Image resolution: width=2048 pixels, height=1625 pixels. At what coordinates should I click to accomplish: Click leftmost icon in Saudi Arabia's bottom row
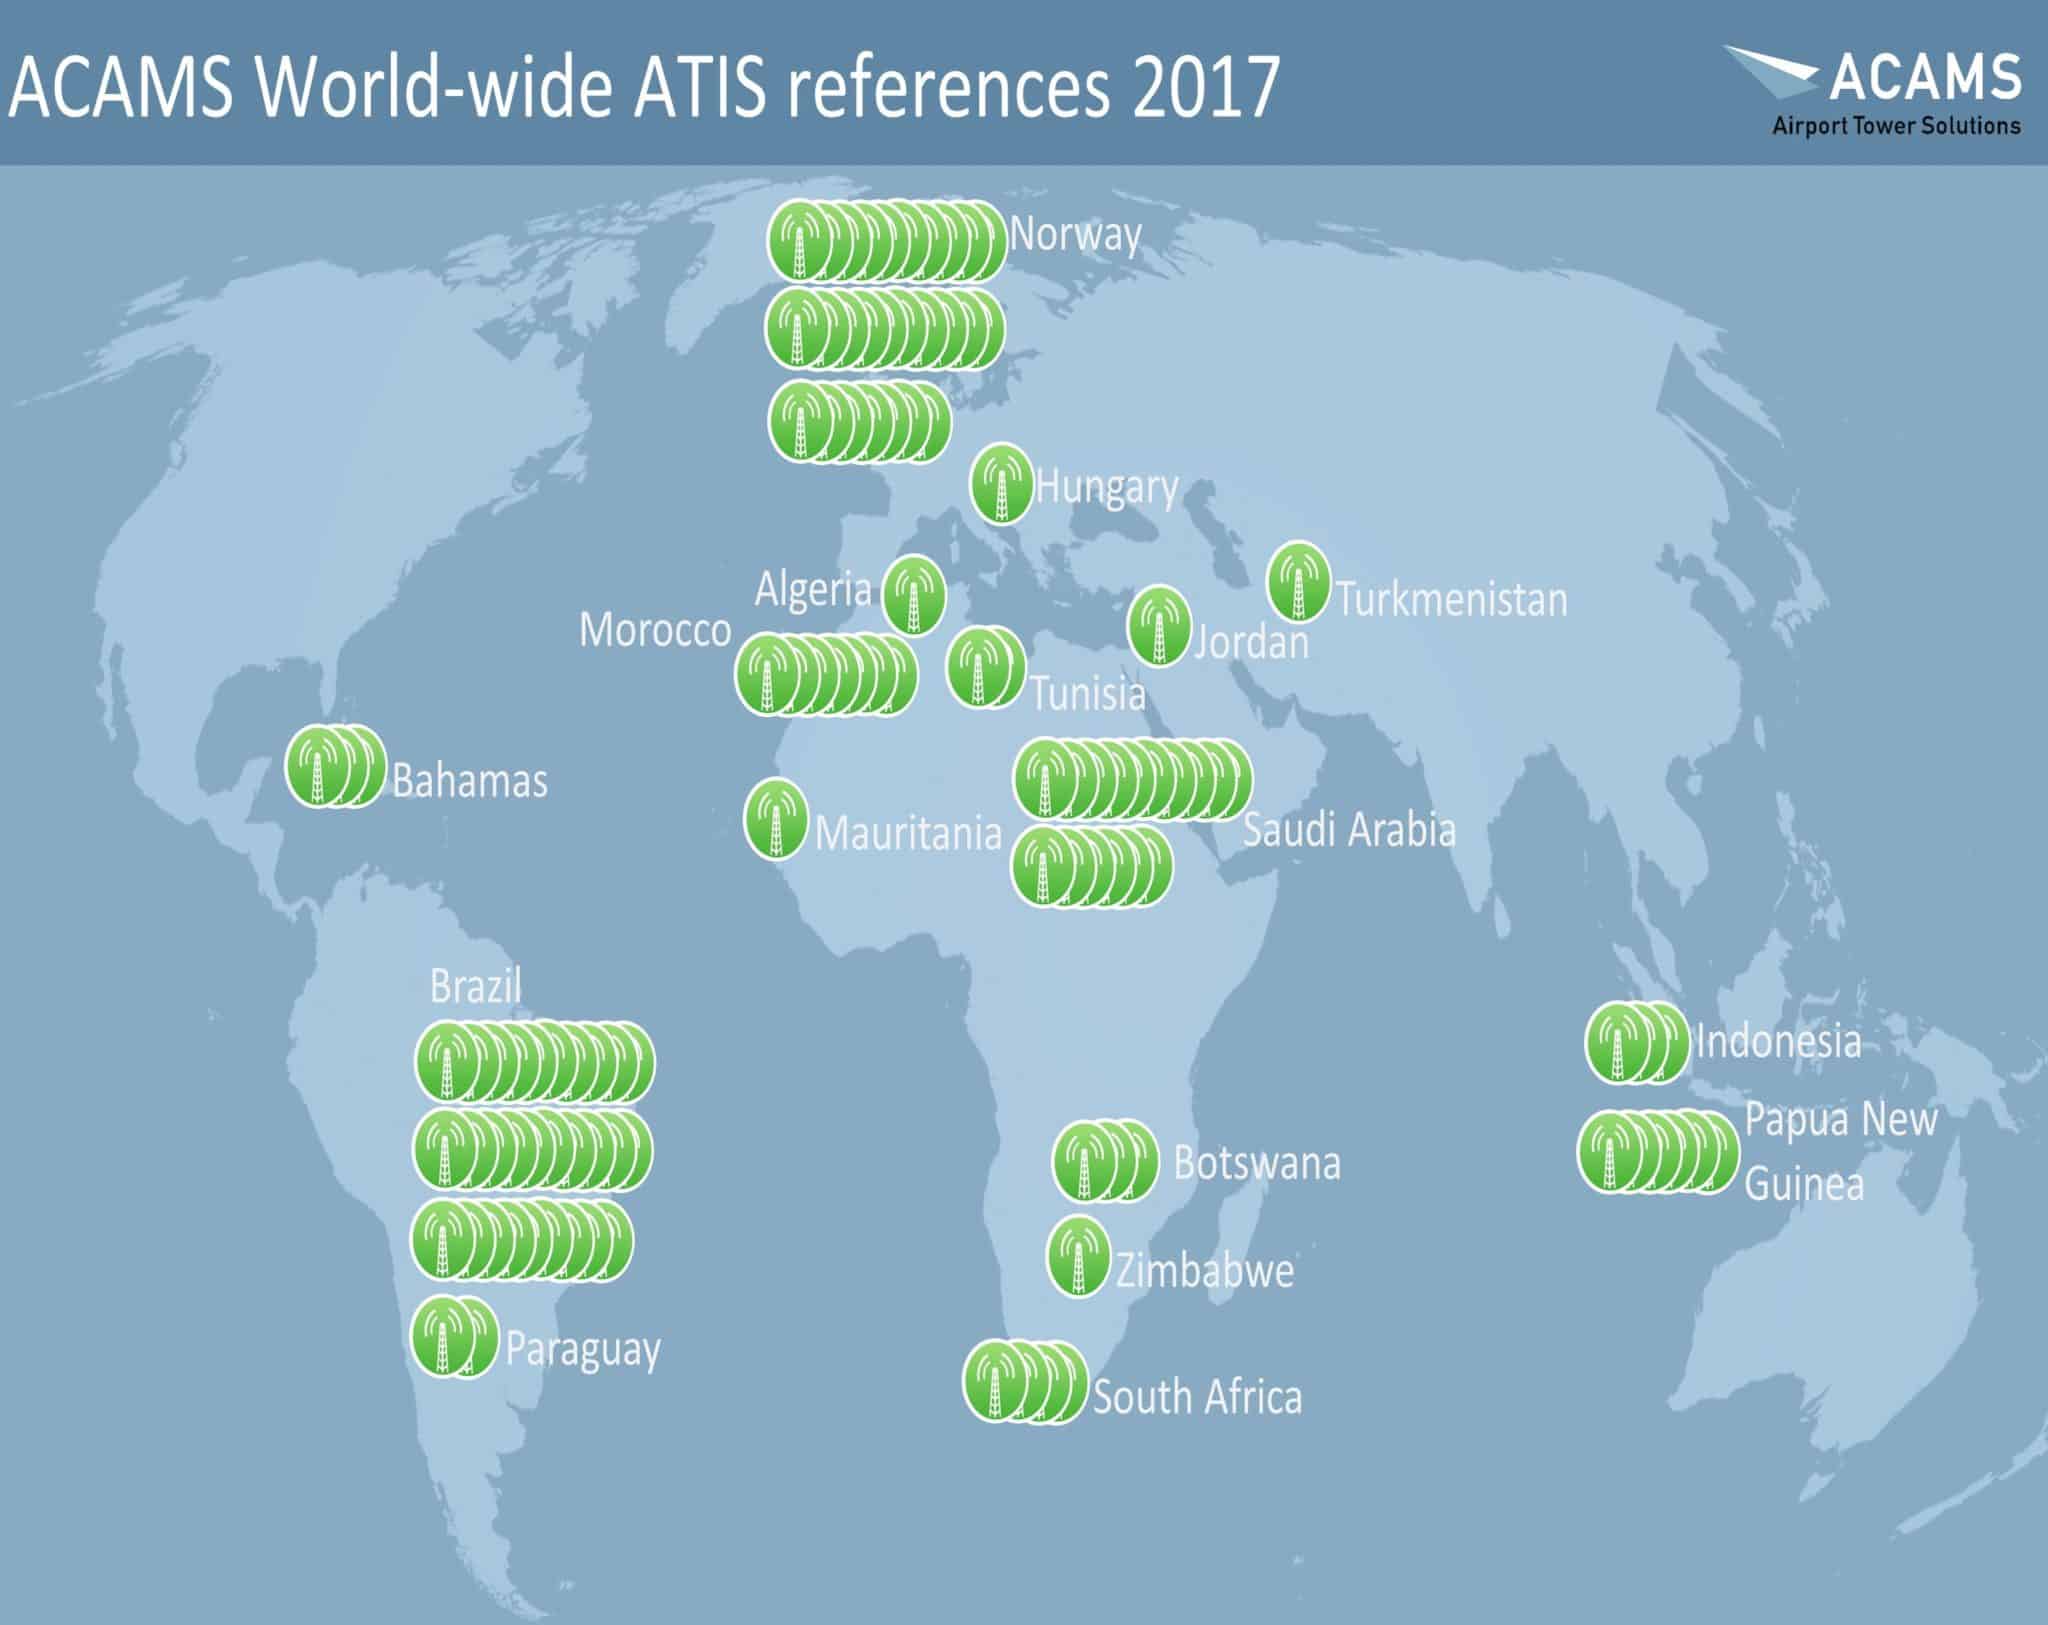[1043, 868]
